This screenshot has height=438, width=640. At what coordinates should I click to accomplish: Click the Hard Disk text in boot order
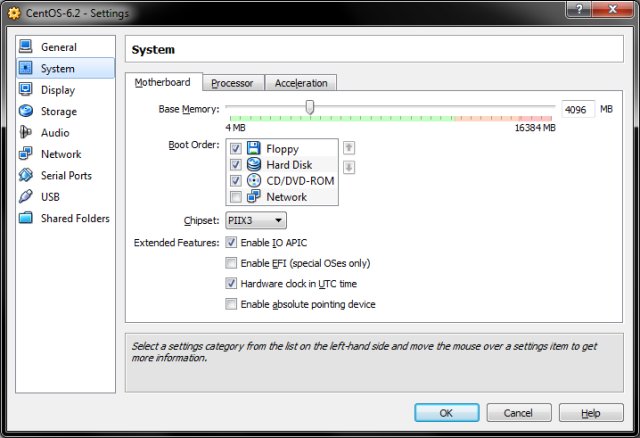(289, 165)
